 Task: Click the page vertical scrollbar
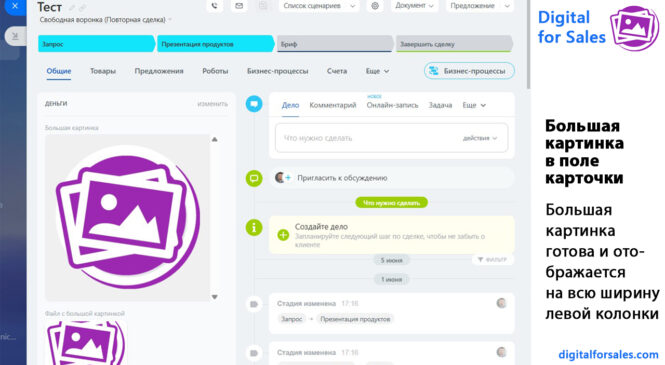click(x=528, y=44)
